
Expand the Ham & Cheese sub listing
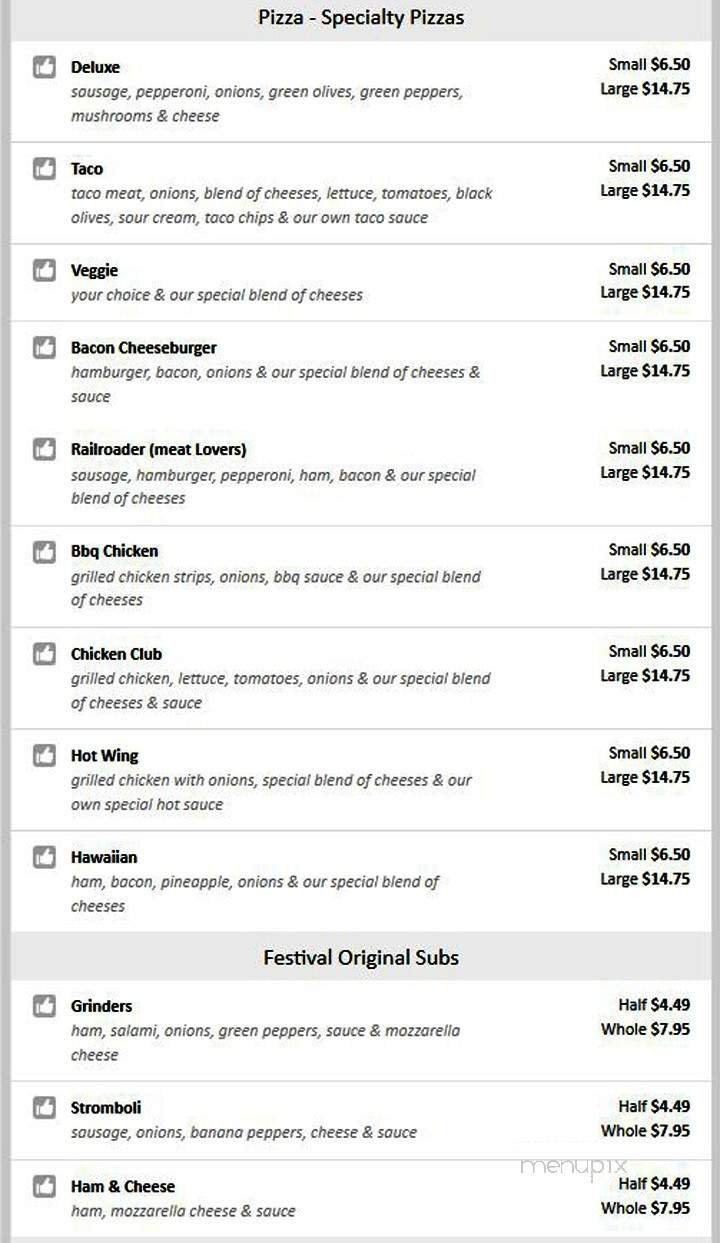click(122, 1186)
